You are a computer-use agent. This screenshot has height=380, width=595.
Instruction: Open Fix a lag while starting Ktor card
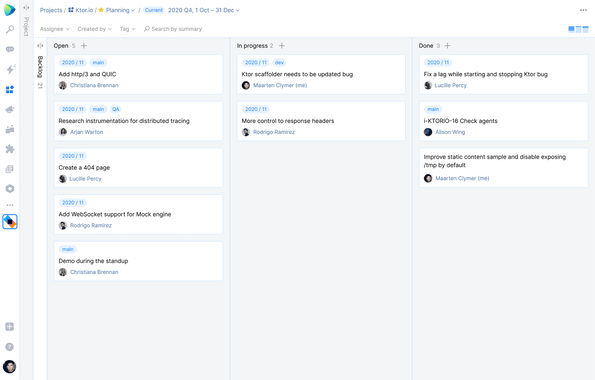504,74
